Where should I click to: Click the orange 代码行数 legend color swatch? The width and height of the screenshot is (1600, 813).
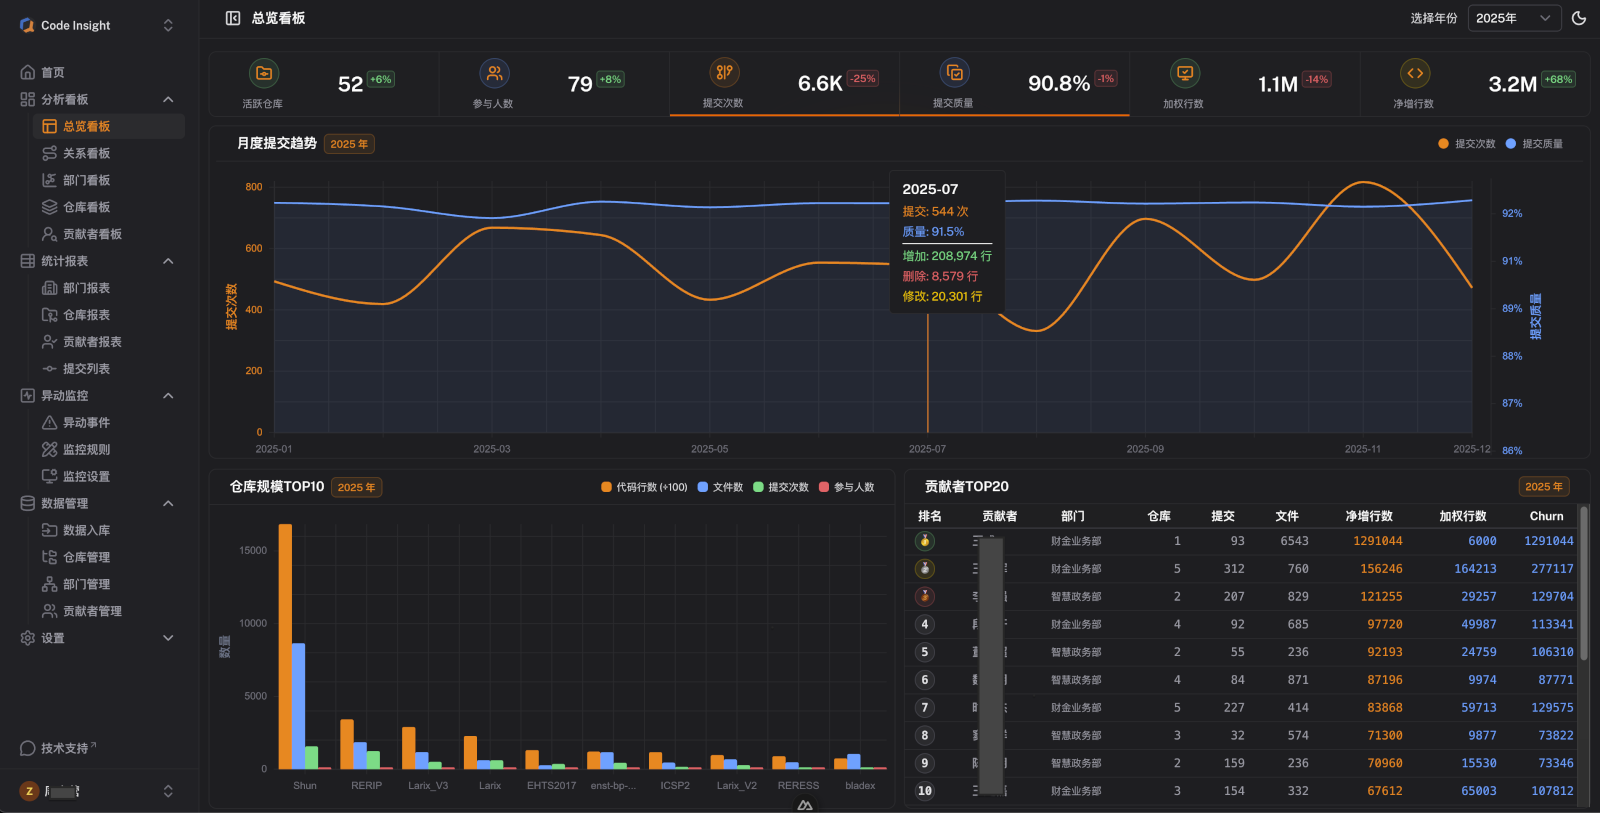tap(606, 488)
